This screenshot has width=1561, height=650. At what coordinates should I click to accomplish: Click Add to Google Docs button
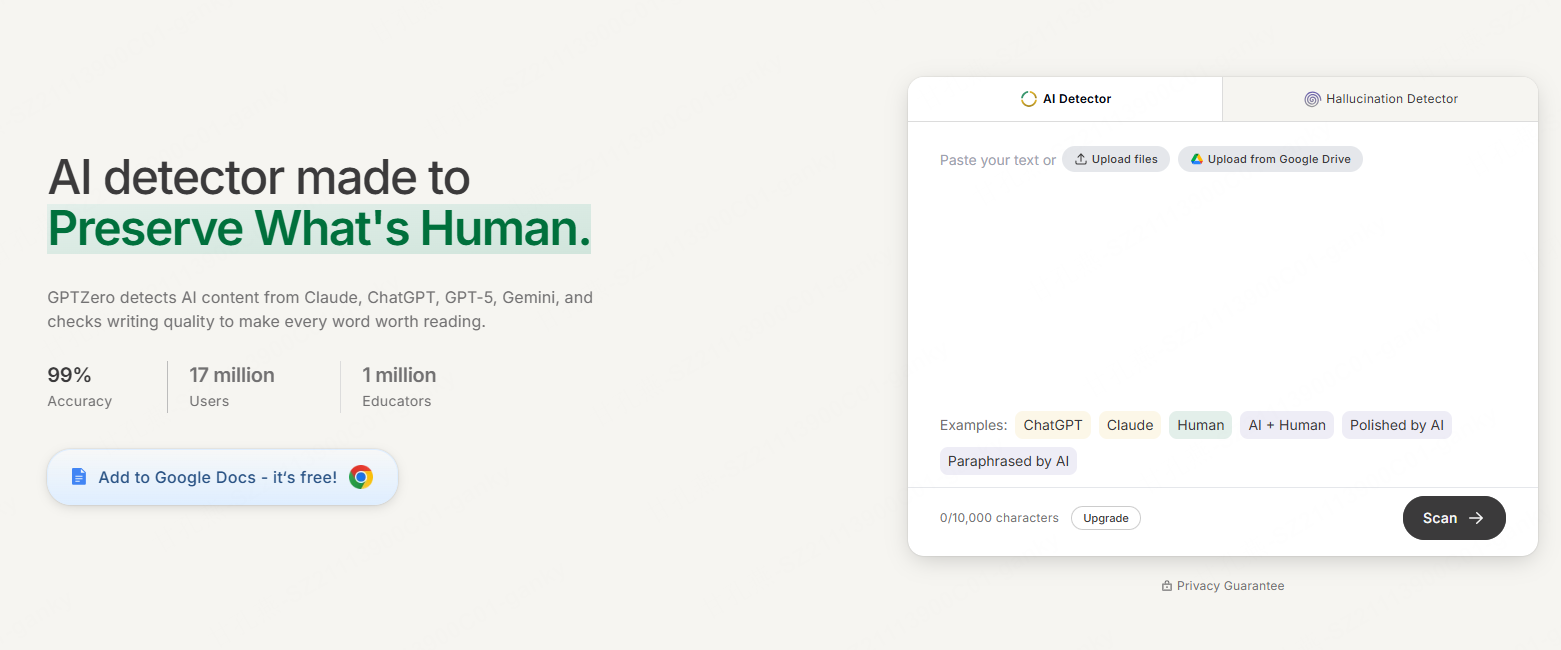[222, 477]
